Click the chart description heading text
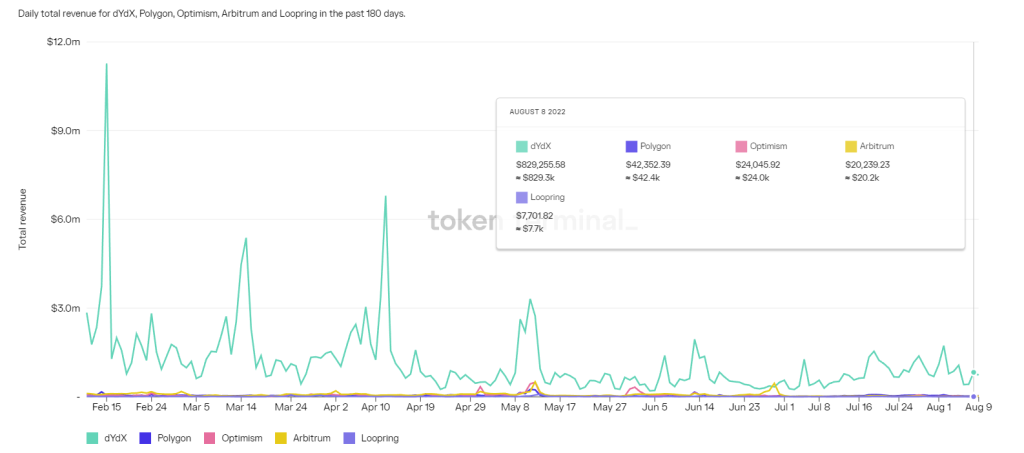 [x=212, y=13]
